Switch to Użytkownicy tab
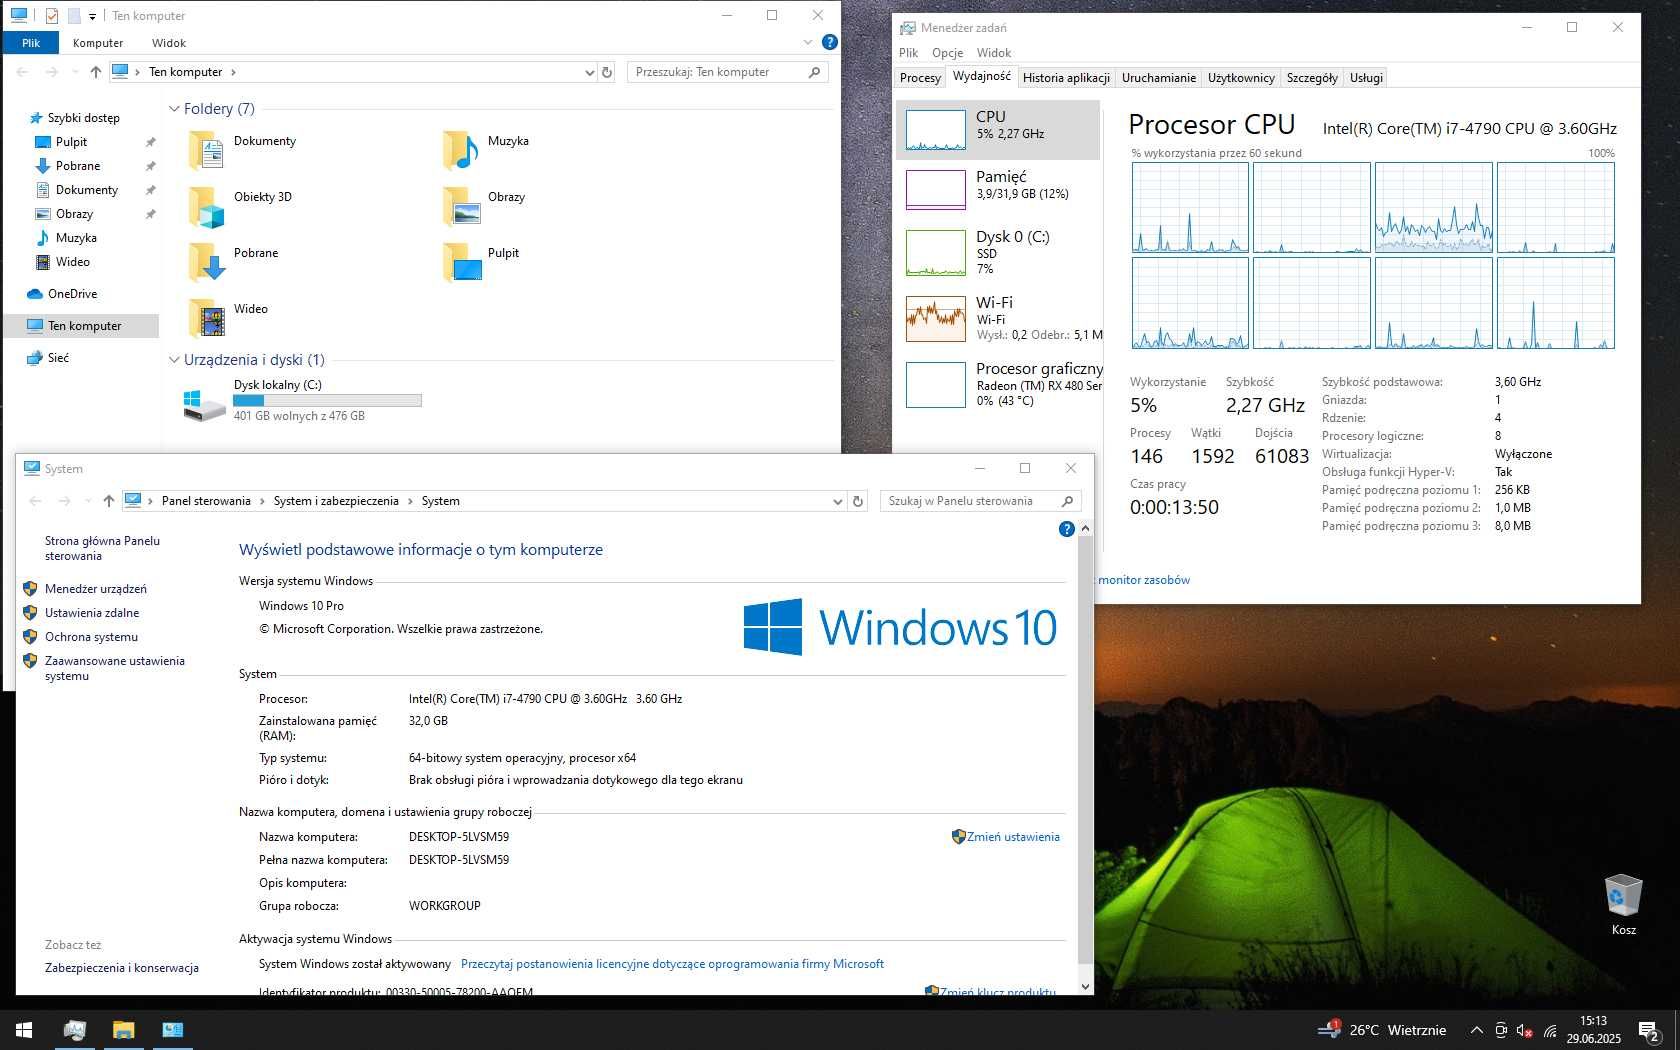The image size is (1680, 1050). tap(1241, 78)
